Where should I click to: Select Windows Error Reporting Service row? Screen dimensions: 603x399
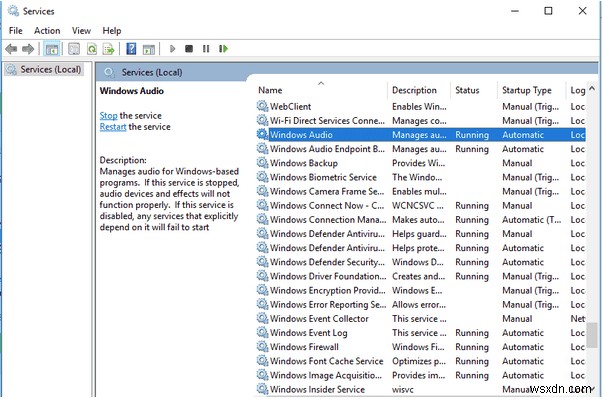tap(421, 304)
